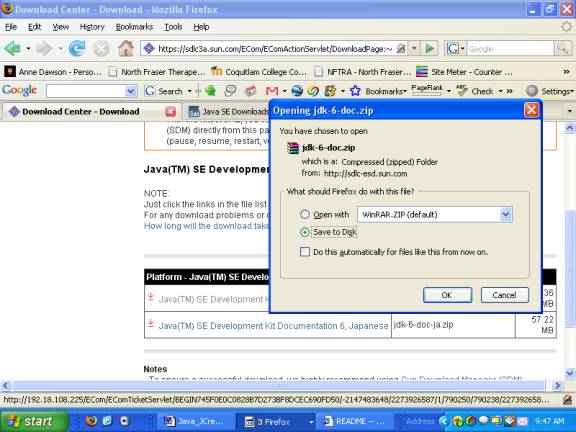The height and width of the screenshot is (432, 576).
Task: Select the Open with radio button
Action: click(305, 214)
